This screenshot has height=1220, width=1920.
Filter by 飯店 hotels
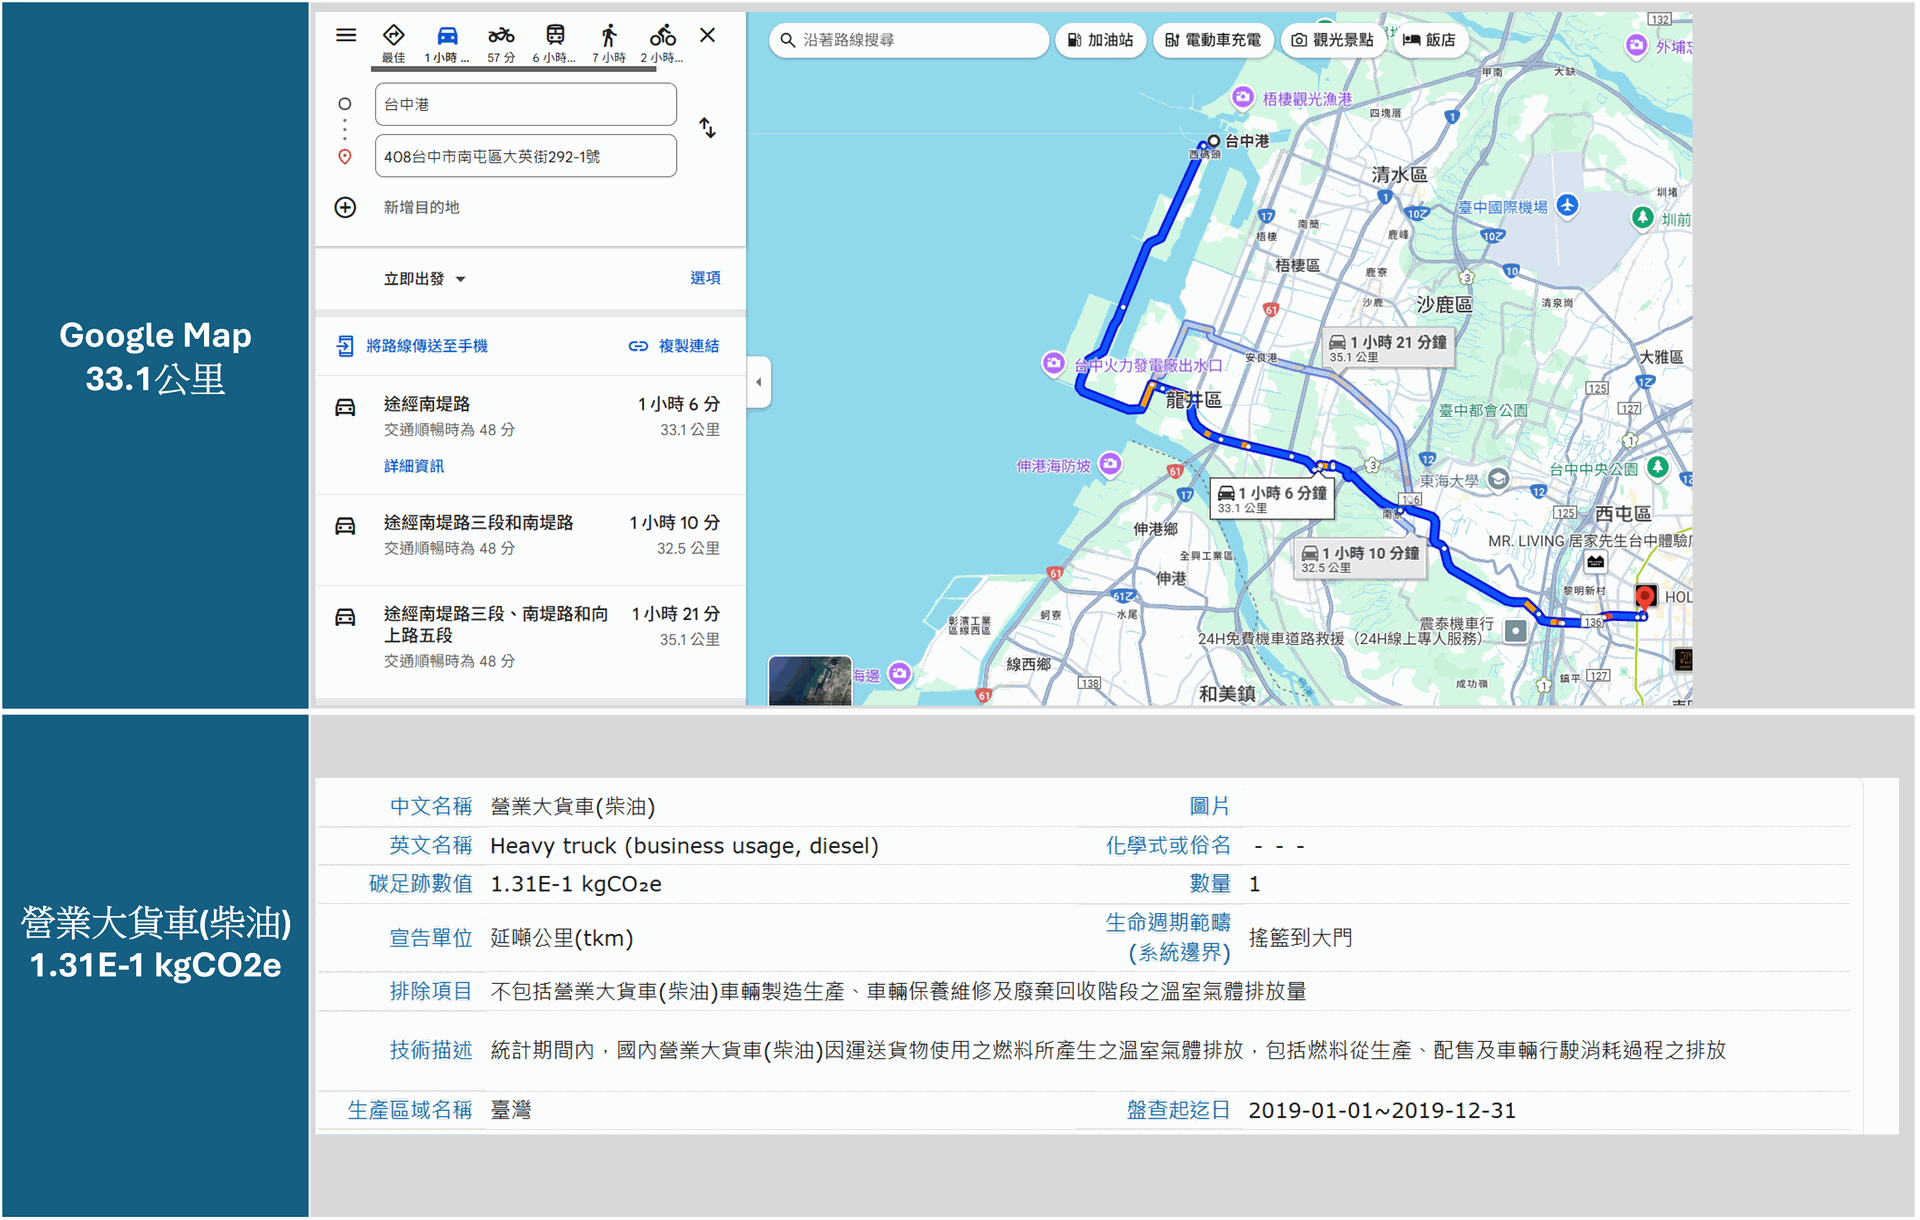click(1430, 40)
